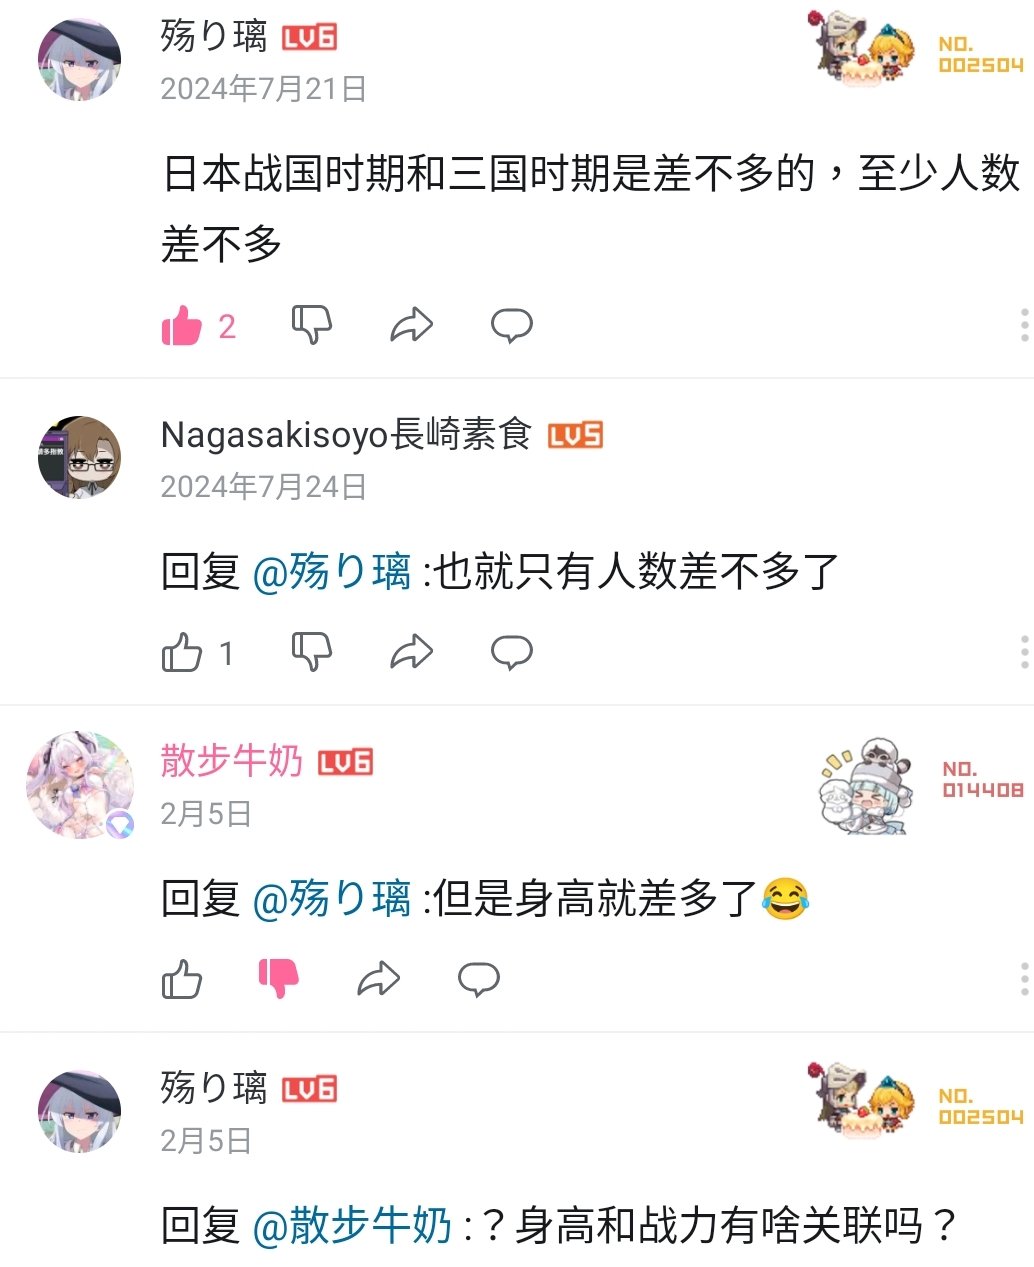1034x1267 pixels.
Task: Open the @殇り璃 mention in Nagasakisoyo's reply
Action: click(x=332, y=573)
